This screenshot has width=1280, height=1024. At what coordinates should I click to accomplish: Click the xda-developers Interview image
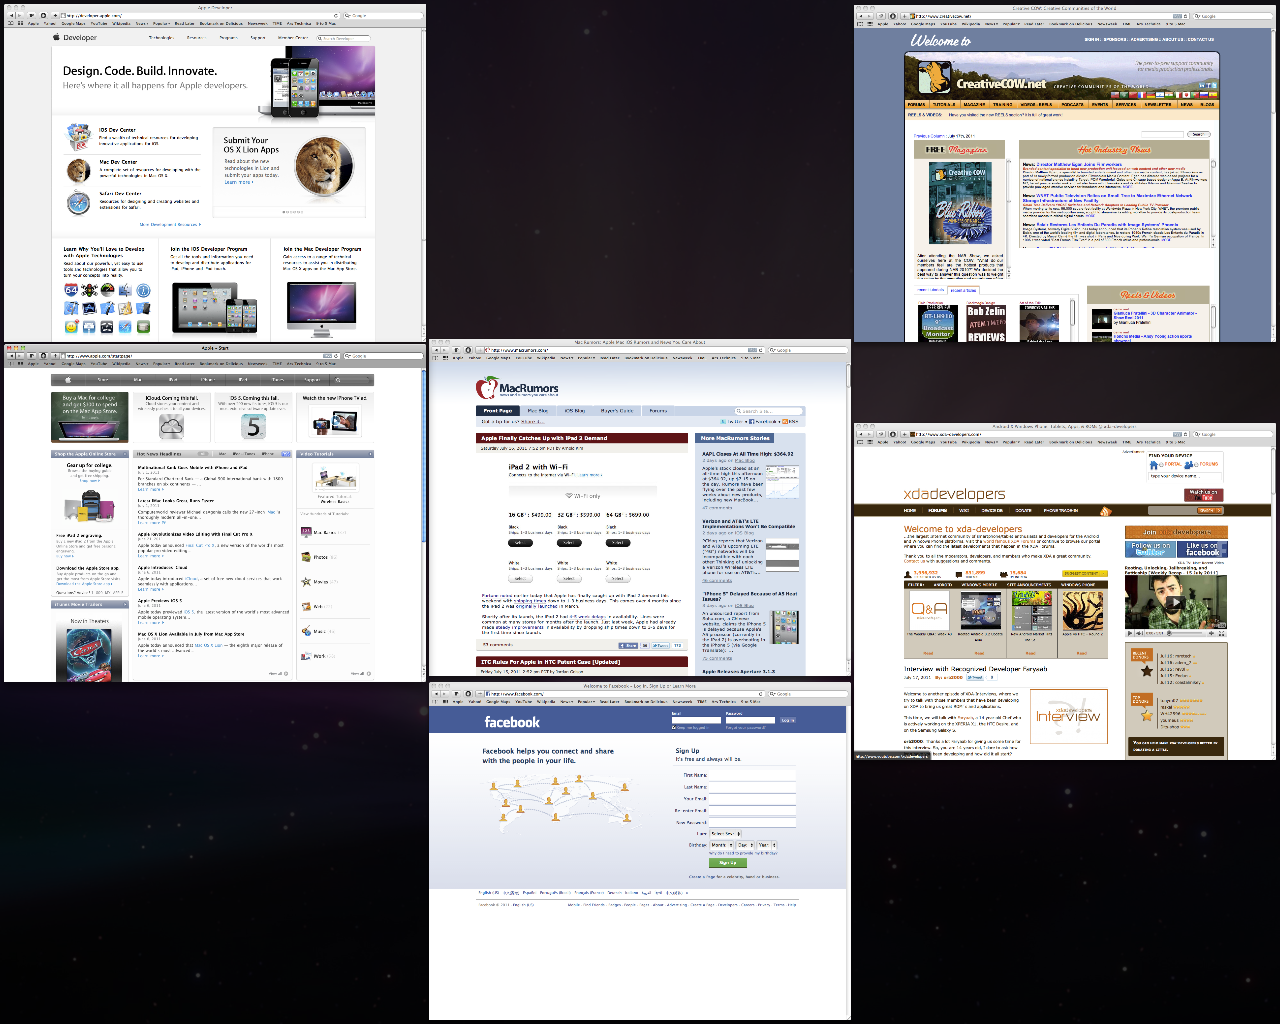click(x=1068, y=715)
